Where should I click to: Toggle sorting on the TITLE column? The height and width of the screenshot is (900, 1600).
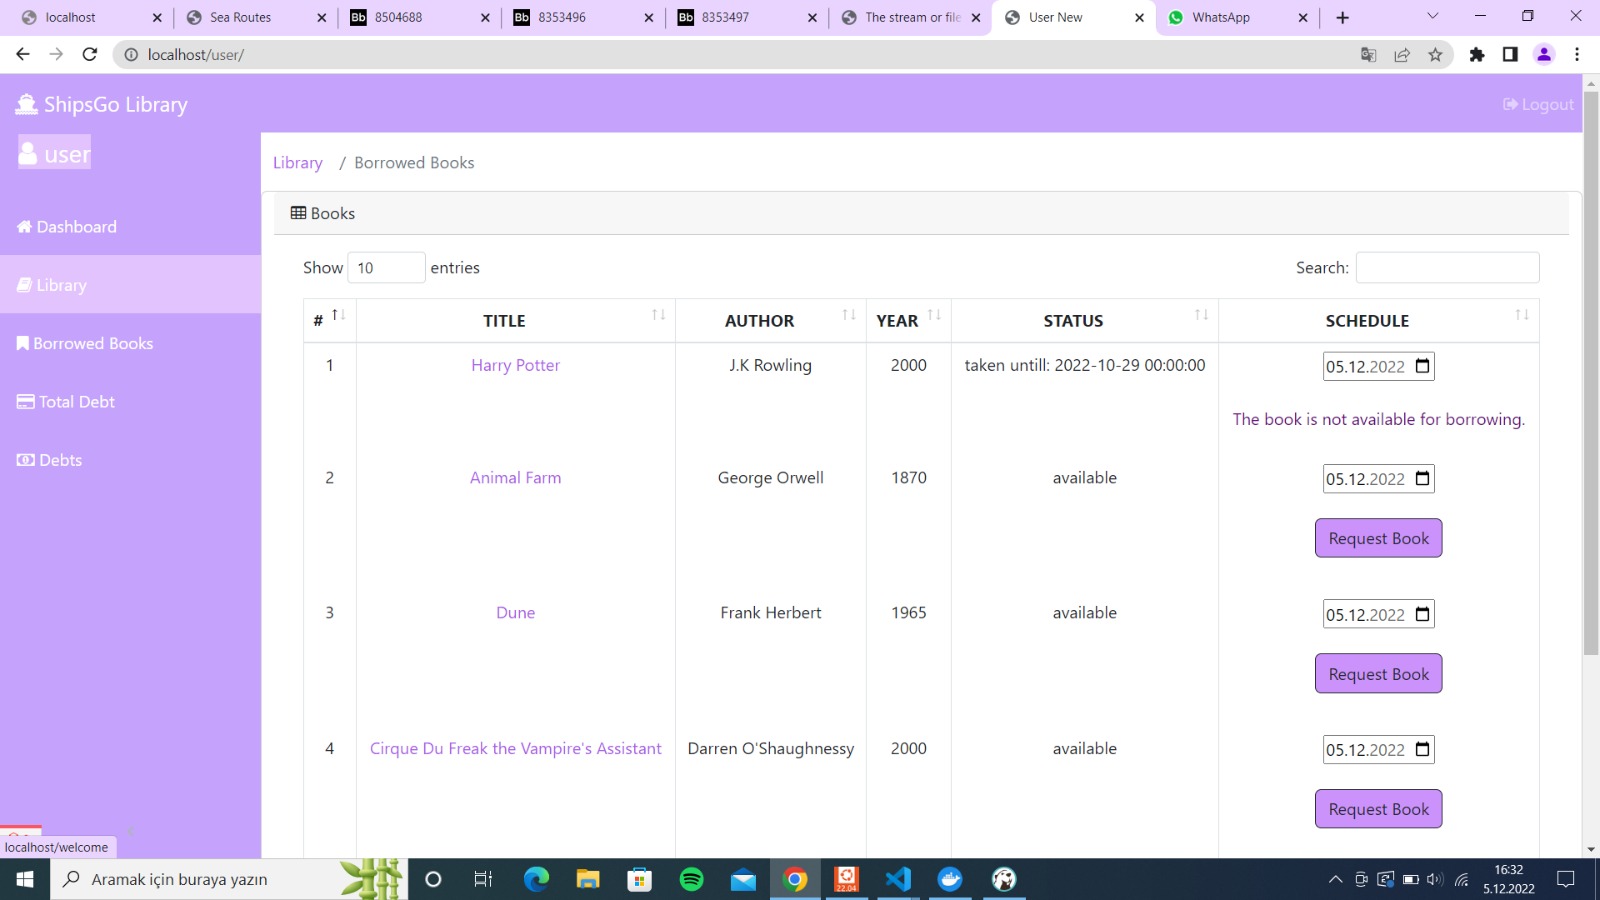tap(658, 315)
